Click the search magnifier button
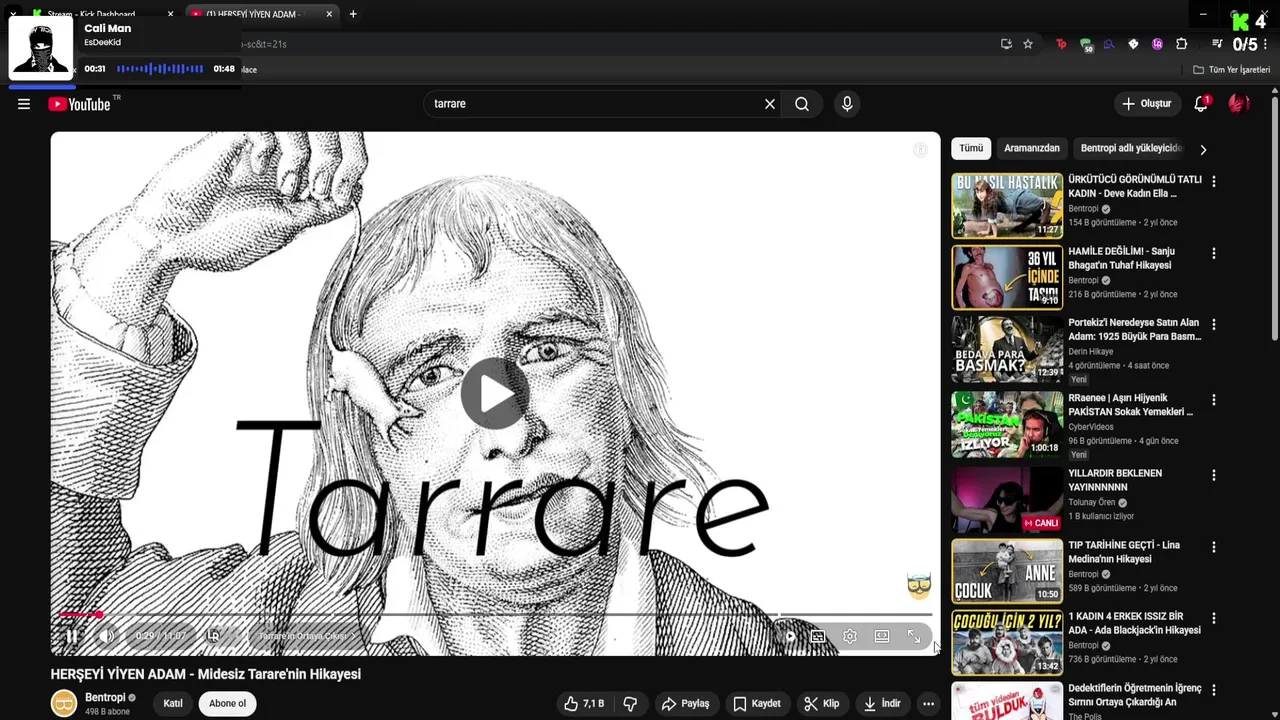The height and width of the screenshot is (720, 1280). tap(802, 104)
